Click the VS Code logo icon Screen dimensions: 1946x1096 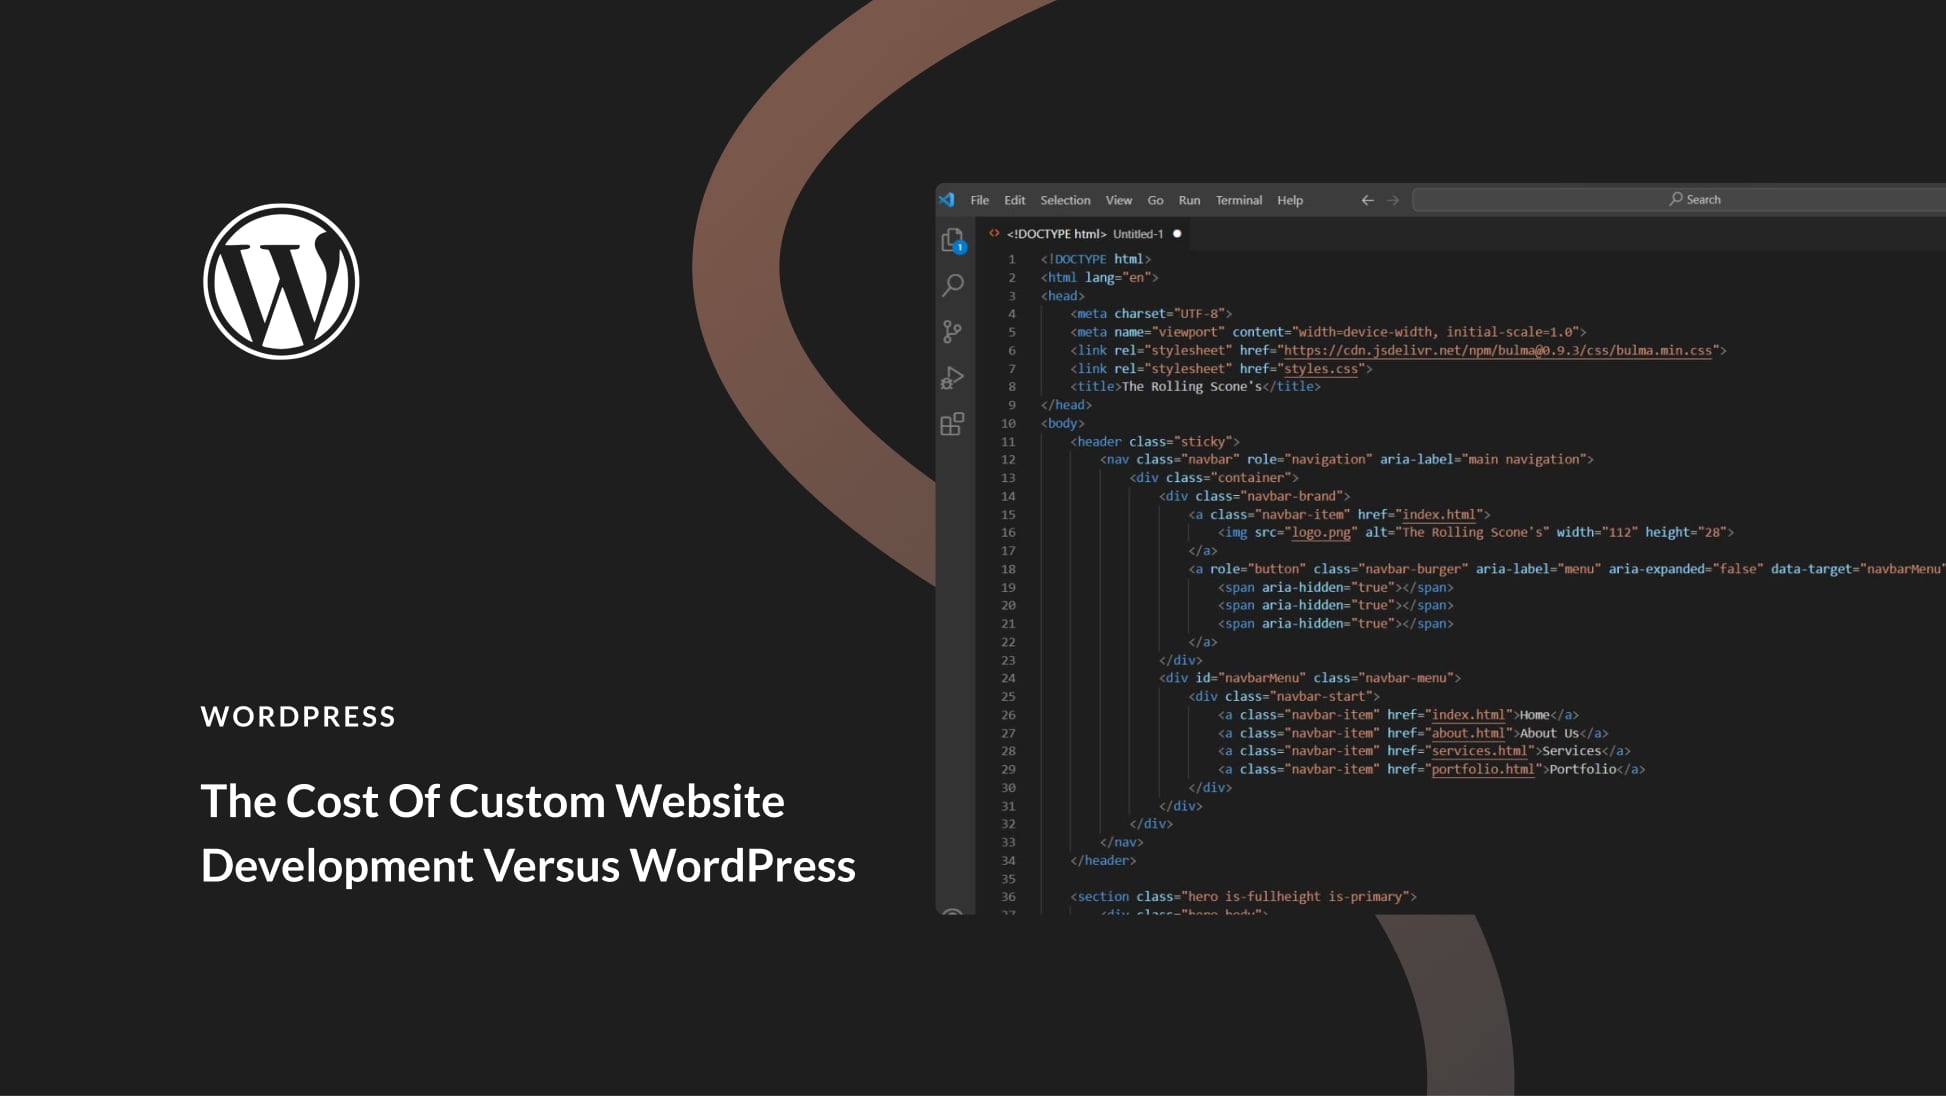(x=948, y=199)
